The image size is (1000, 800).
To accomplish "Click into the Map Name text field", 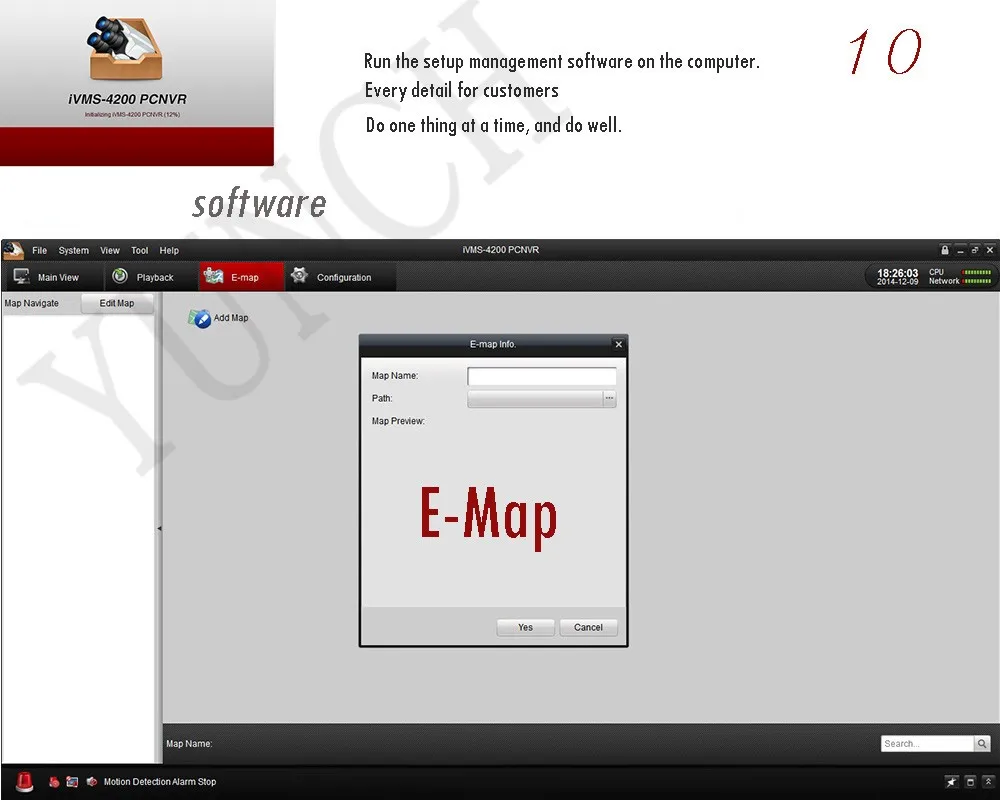I will coord(541,376).
